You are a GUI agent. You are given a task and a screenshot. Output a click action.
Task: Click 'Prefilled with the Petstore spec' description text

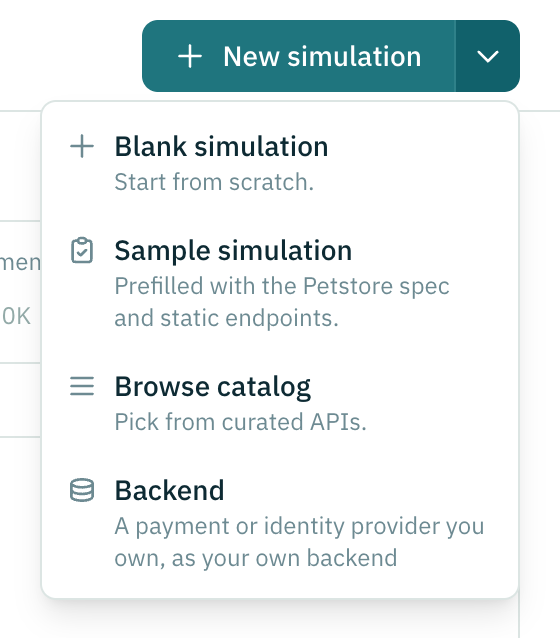click(282, 286)
